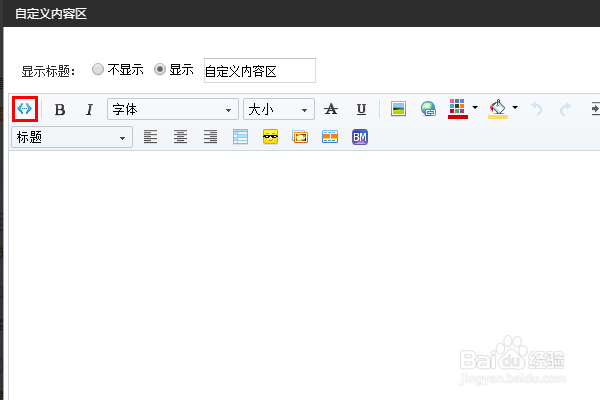600x400 pixels.
Task: Redo the last edit
Action: (565, 109)
